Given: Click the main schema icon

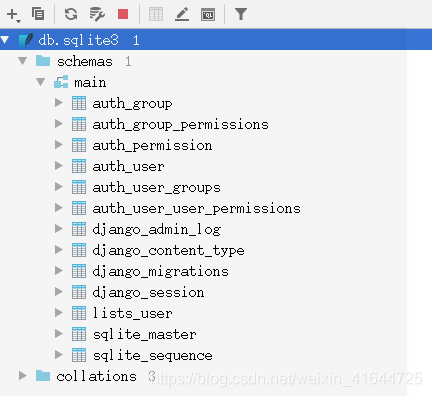Looking at the screenshot, I should point(61,82).
